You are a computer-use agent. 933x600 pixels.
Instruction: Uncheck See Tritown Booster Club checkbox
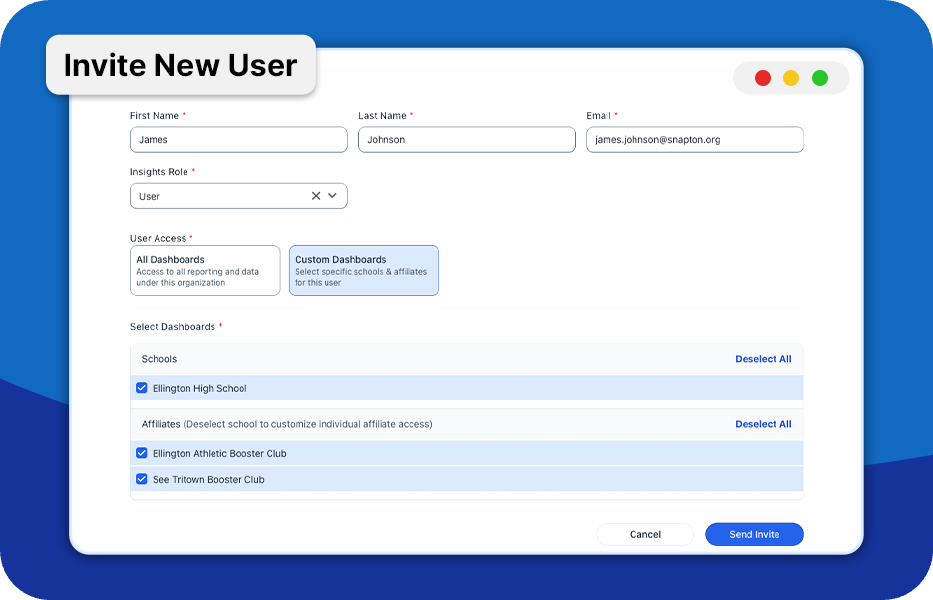[x=142, y=479]
